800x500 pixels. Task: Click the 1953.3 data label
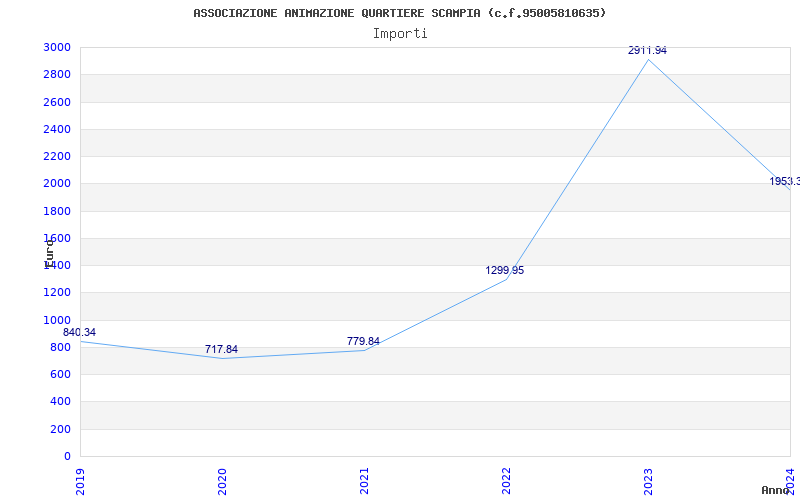[x=784, y=182]
